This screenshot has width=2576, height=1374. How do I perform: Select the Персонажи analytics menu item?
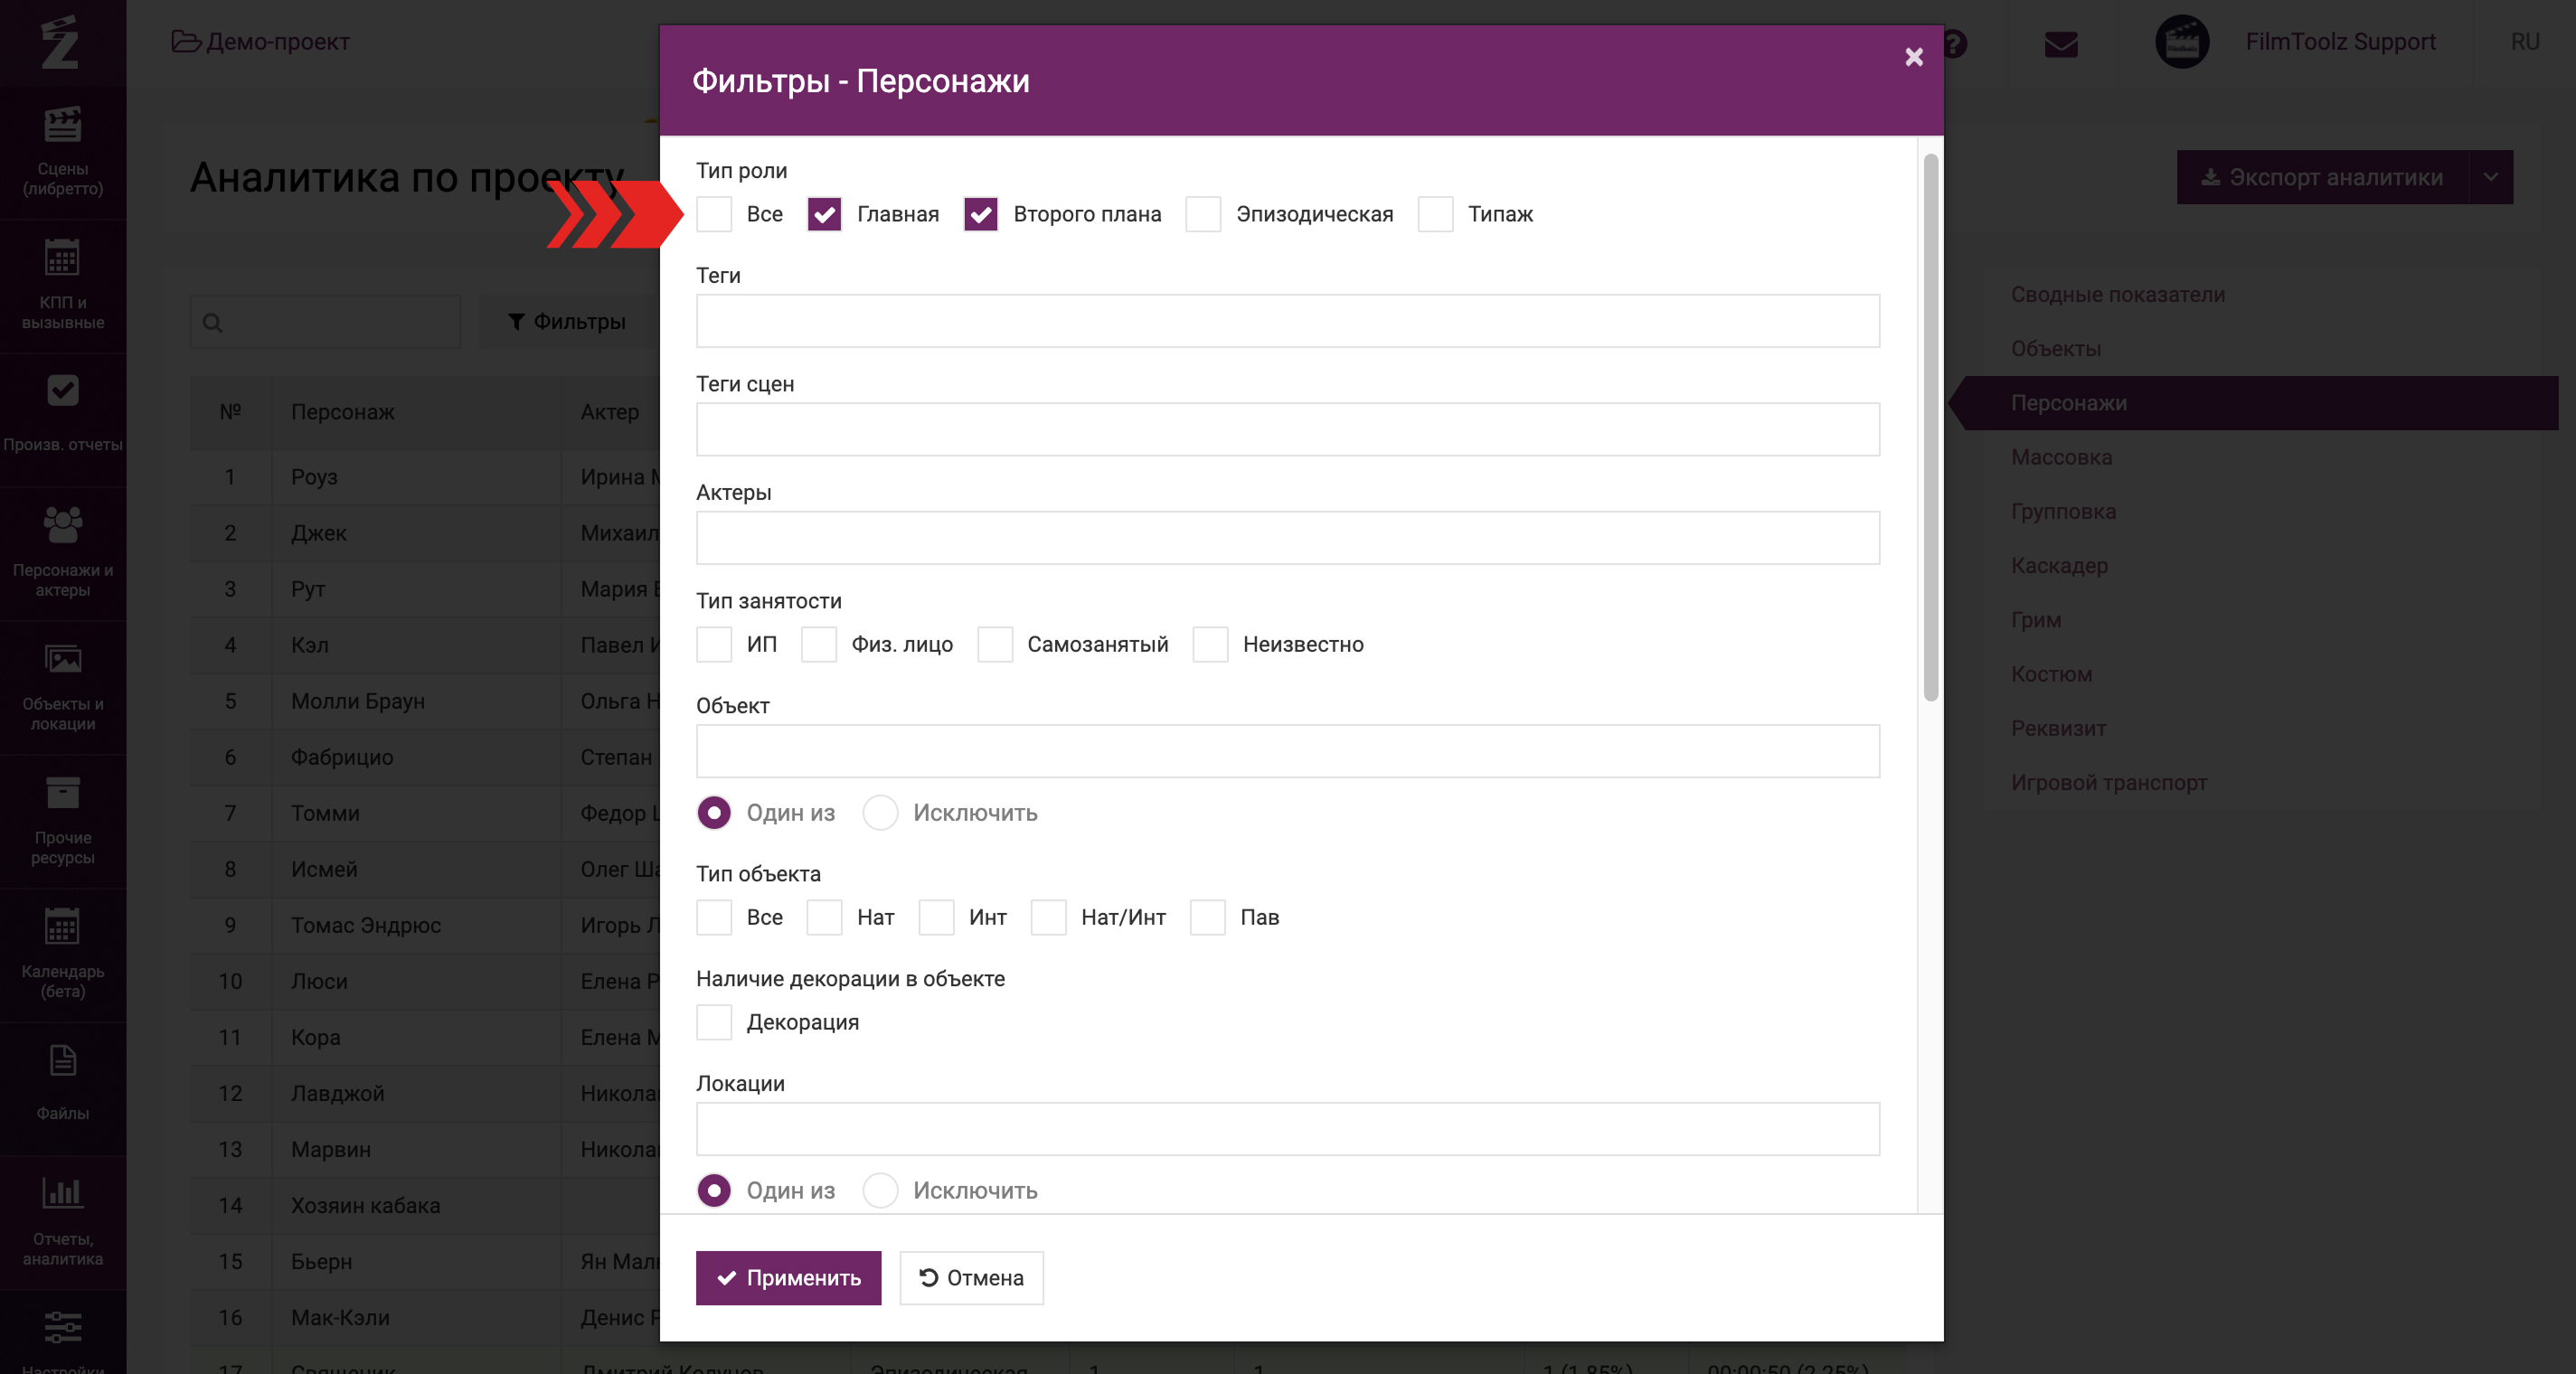coord(2254,403)
